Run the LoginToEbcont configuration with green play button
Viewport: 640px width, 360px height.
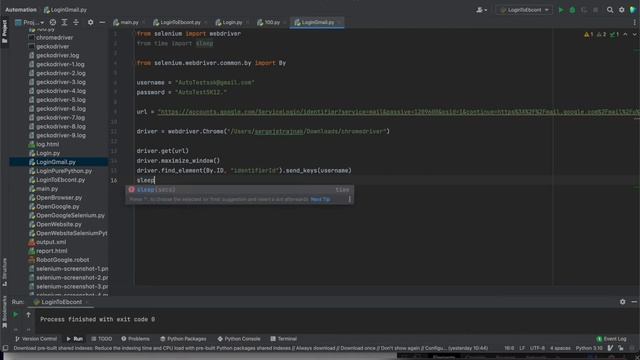pos(561,10)
